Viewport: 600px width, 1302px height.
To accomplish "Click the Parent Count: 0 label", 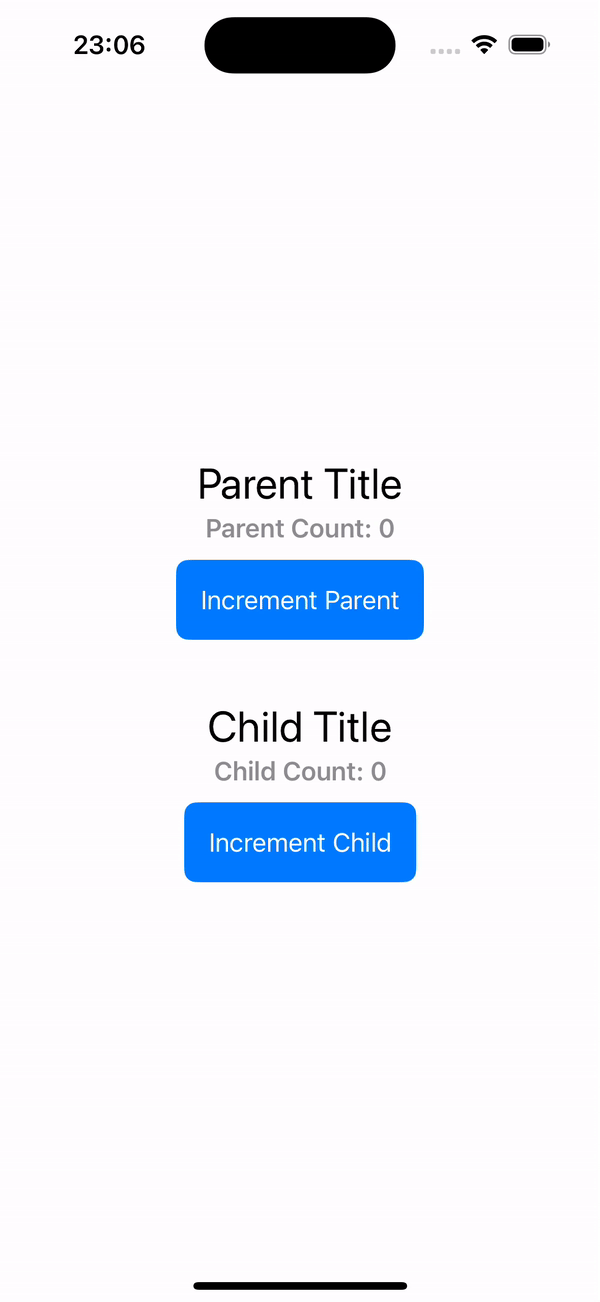I will 300,529.
